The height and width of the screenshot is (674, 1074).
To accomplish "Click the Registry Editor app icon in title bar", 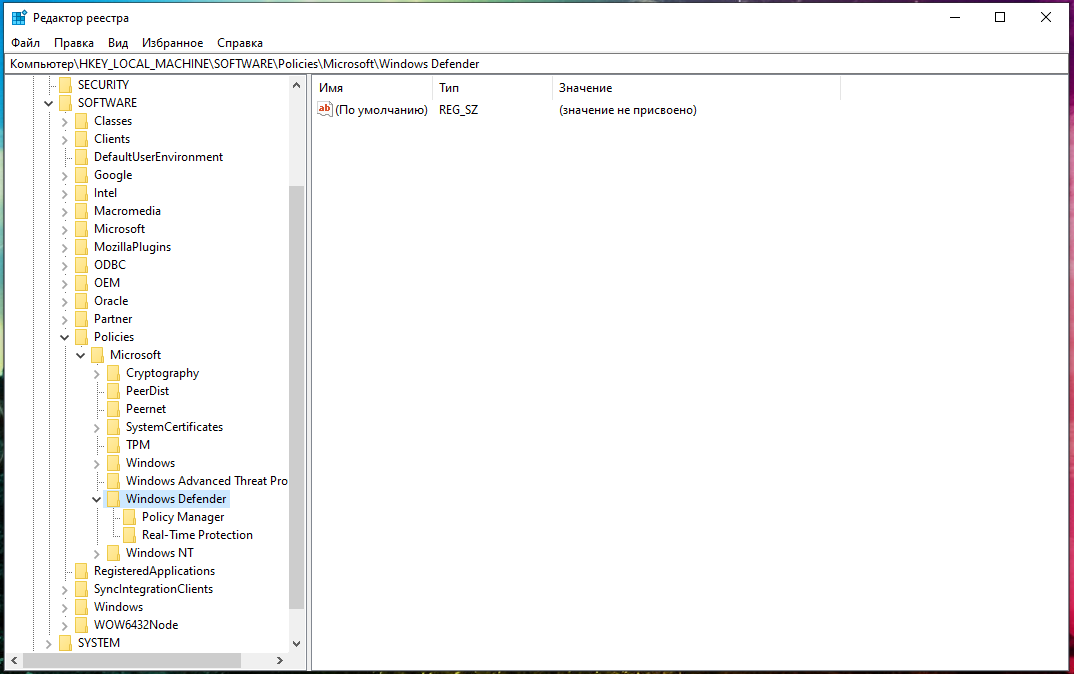I will click(18, 18).
